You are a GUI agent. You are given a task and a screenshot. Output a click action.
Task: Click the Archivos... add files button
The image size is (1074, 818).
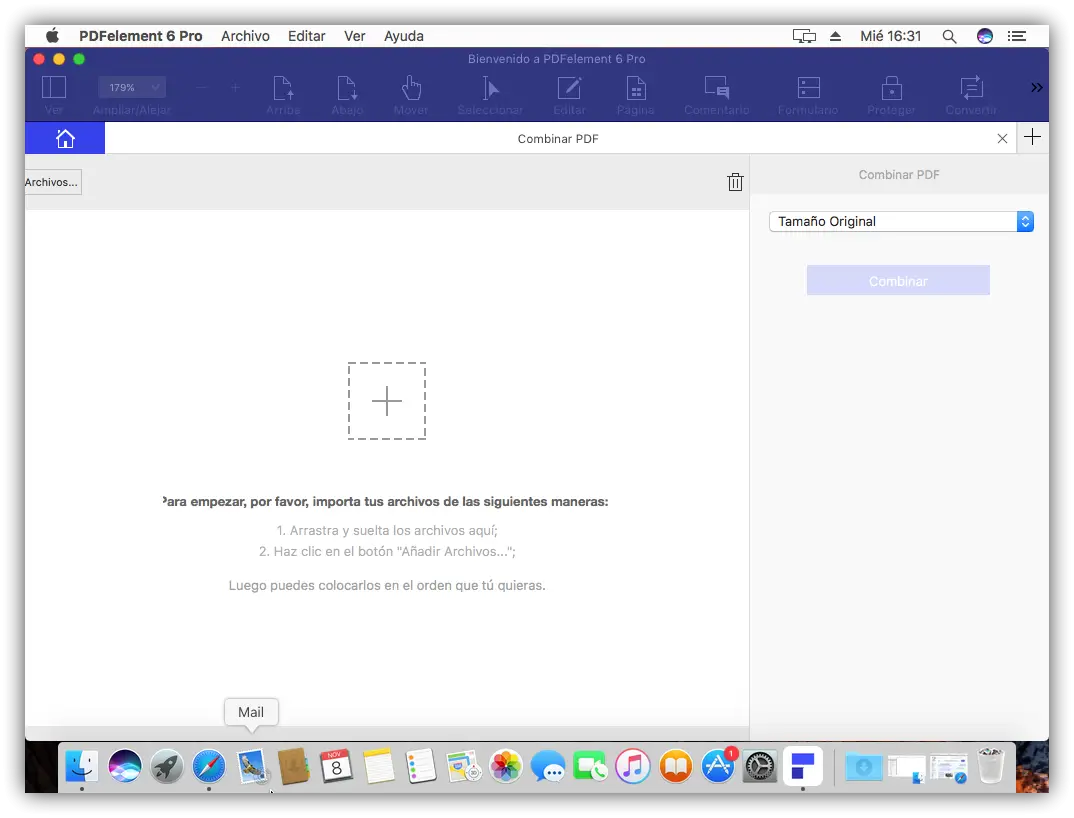[x=53, y=182]
